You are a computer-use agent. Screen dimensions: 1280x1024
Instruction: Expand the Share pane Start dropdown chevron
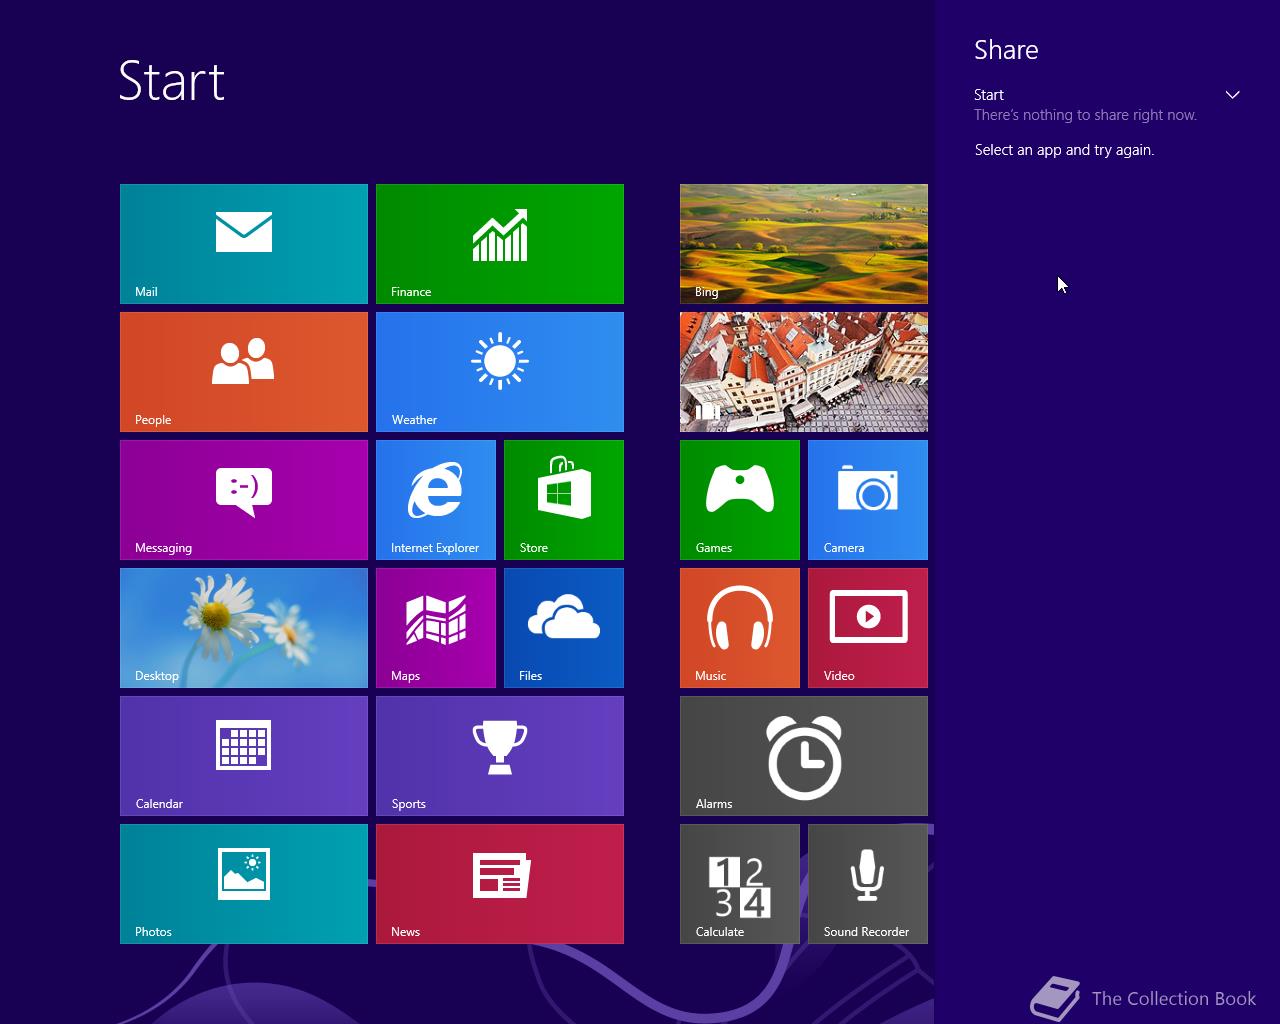pyautogui.click(x=1232, y=95)
